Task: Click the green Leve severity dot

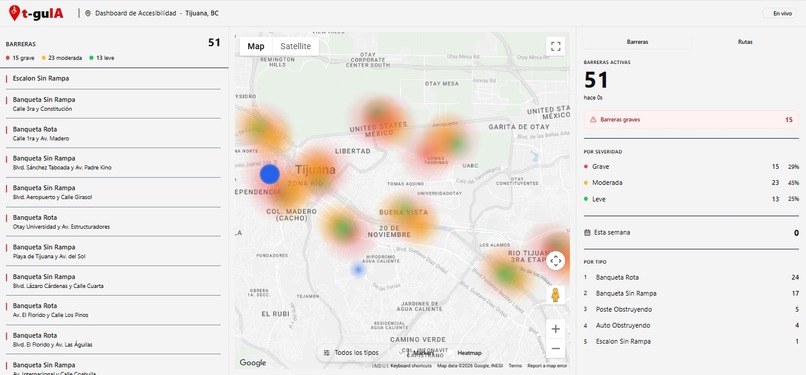Action: point(586,199)
